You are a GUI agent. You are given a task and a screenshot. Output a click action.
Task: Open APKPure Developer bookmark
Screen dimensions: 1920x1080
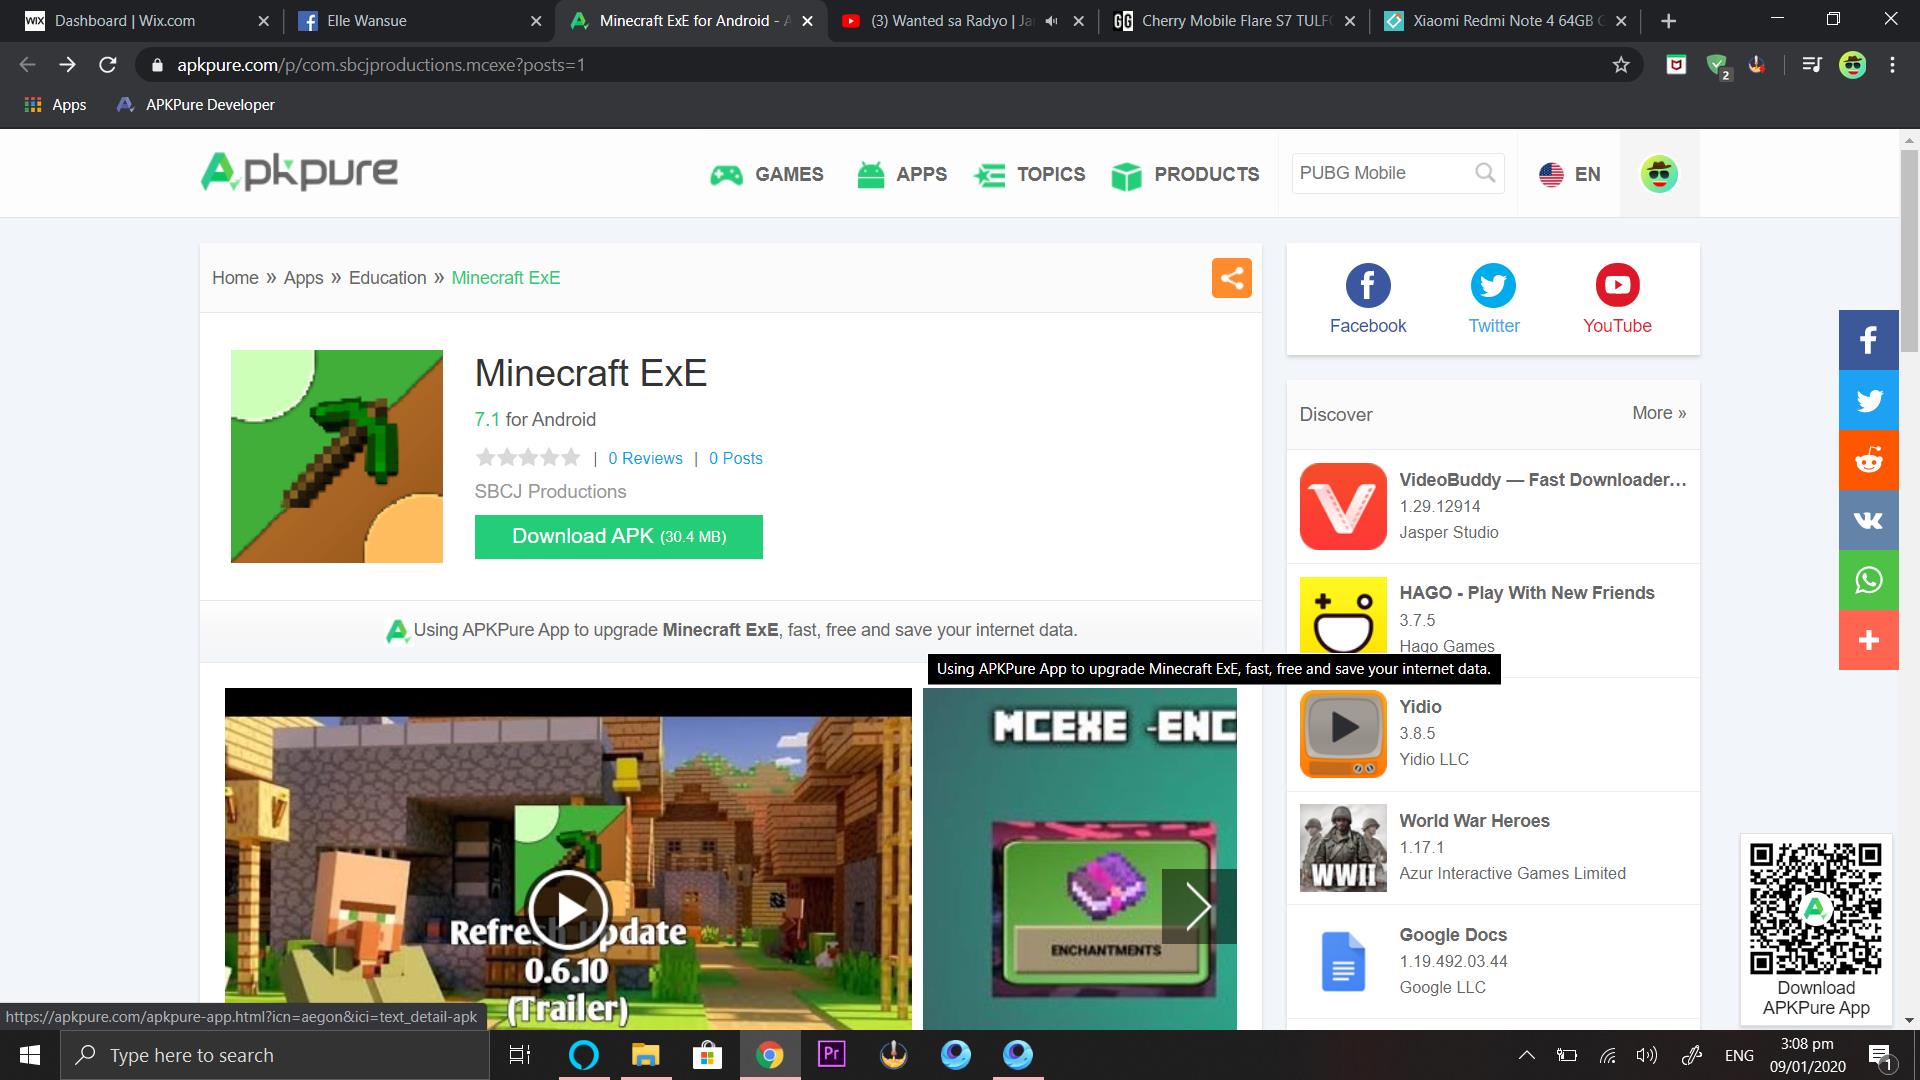196,105
